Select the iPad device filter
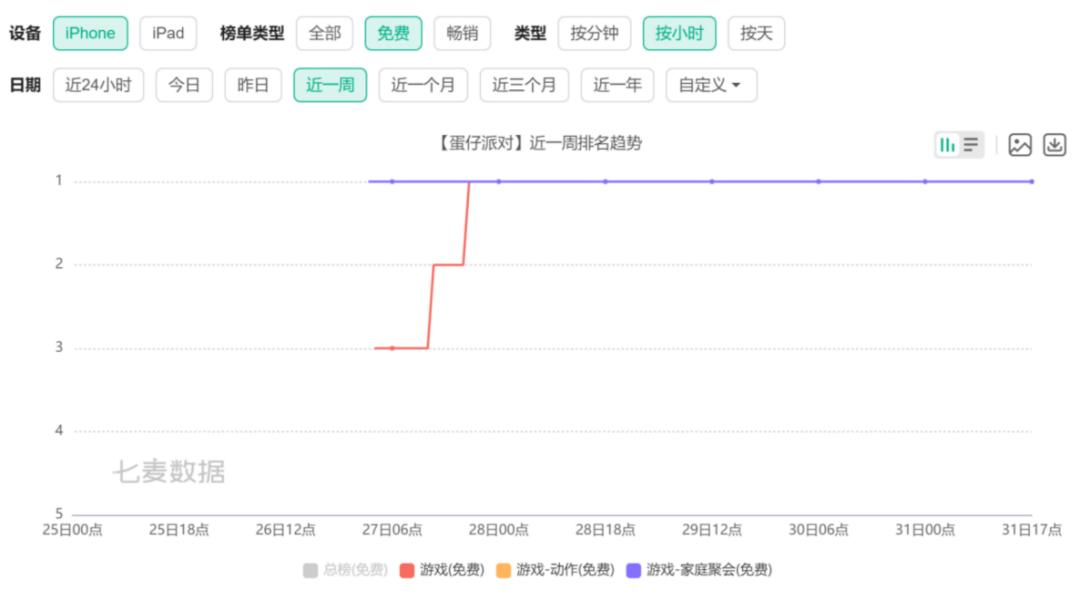The height and width of the screenshot is (600, 1080). coord(166,32)
